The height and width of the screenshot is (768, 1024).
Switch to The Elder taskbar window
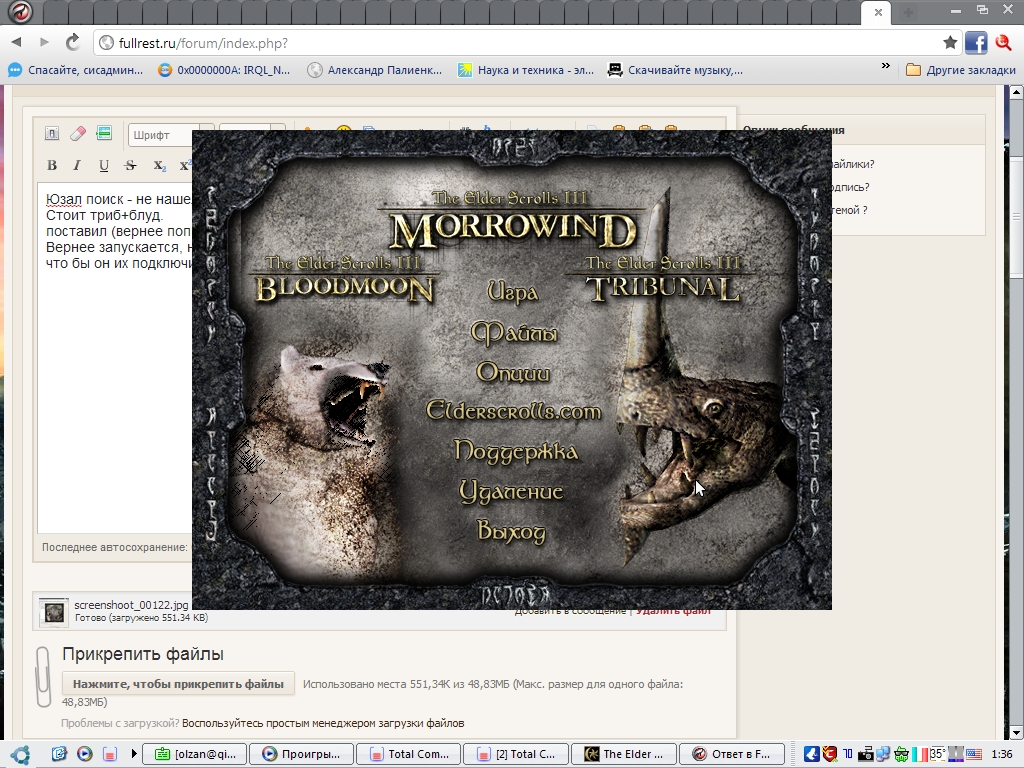coord(624,754)
